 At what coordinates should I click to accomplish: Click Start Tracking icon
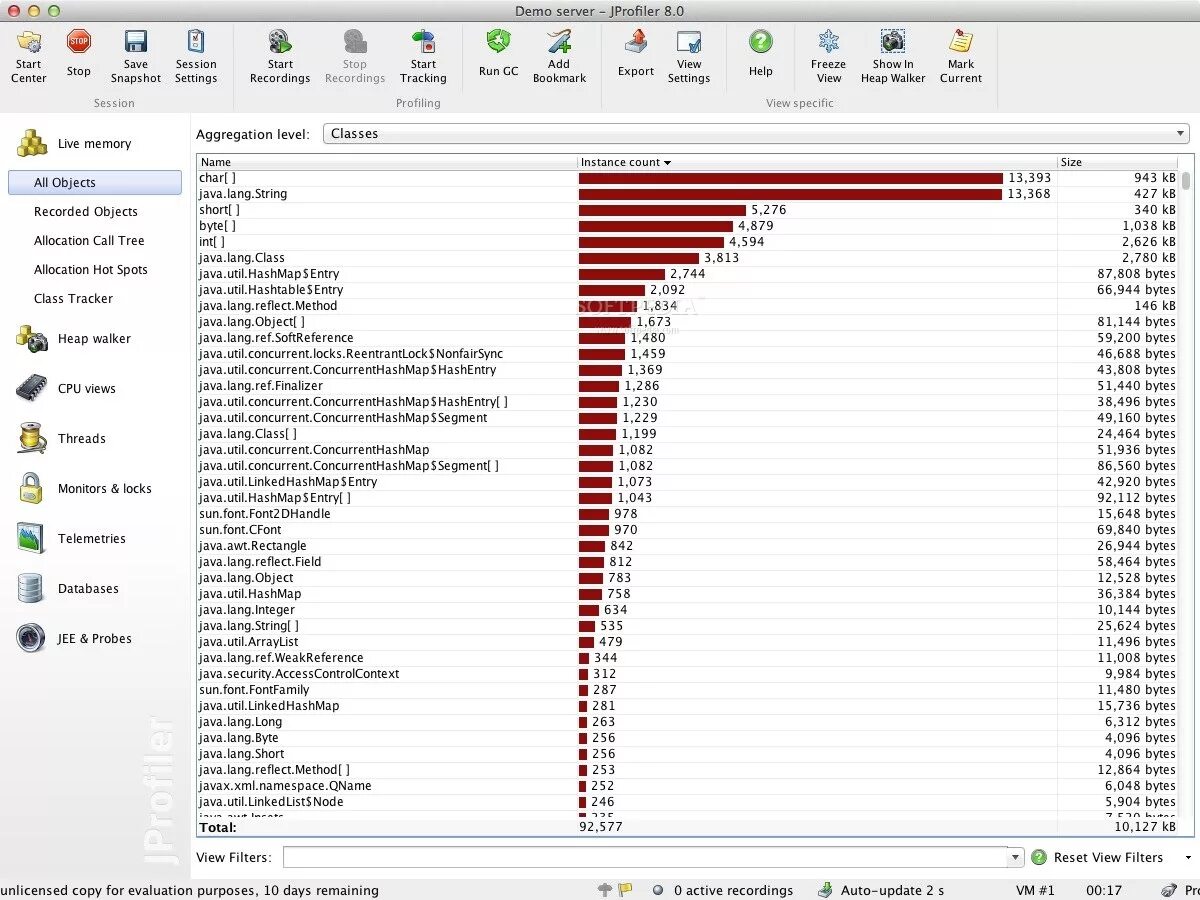pyautogui.click(x=423, y=42)
